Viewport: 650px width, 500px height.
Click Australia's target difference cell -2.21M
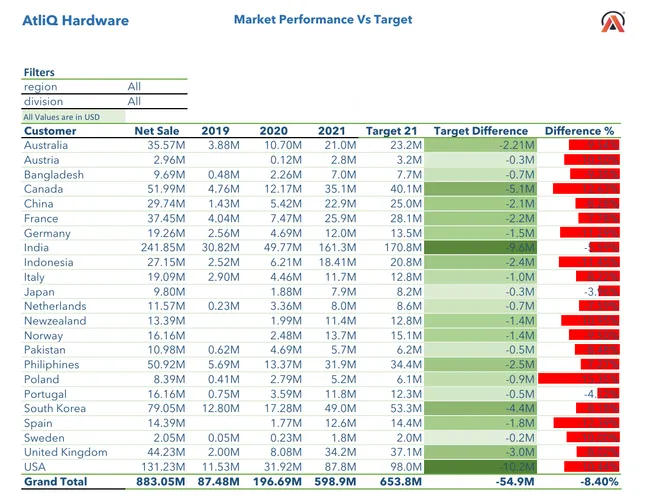pos(480,146)
